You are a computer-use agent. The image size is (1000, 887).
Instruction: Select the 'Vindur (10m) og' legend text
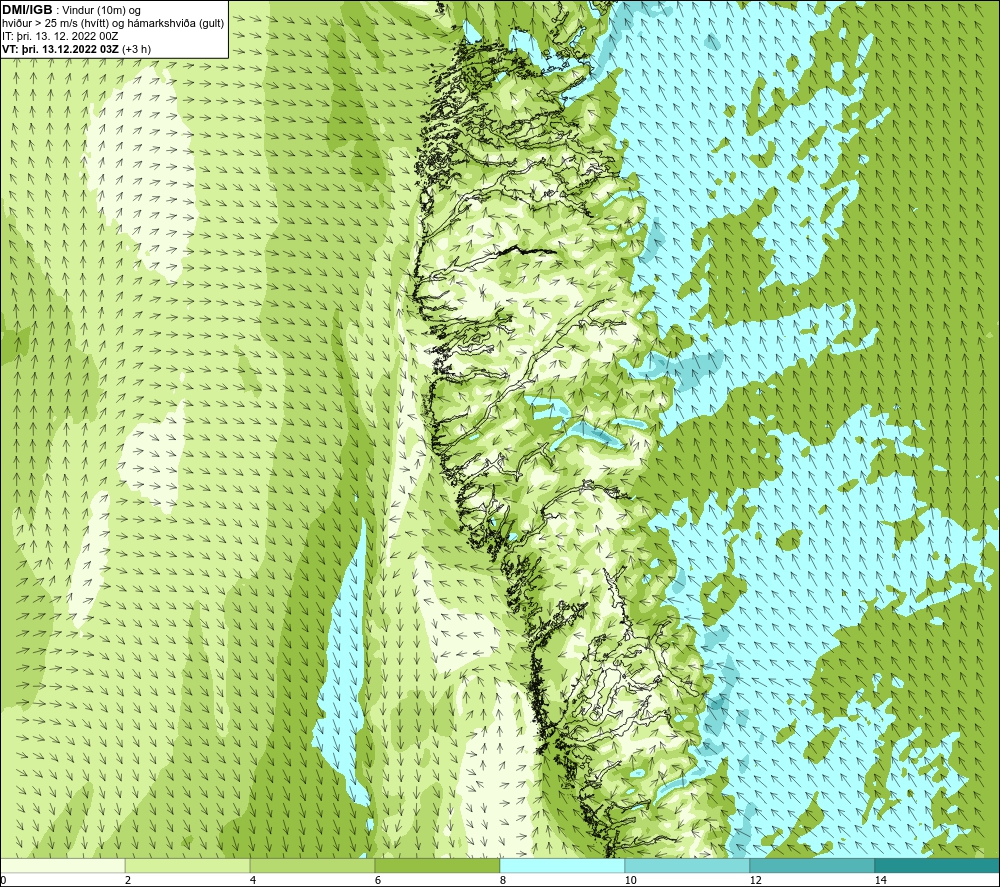[102, 11]
